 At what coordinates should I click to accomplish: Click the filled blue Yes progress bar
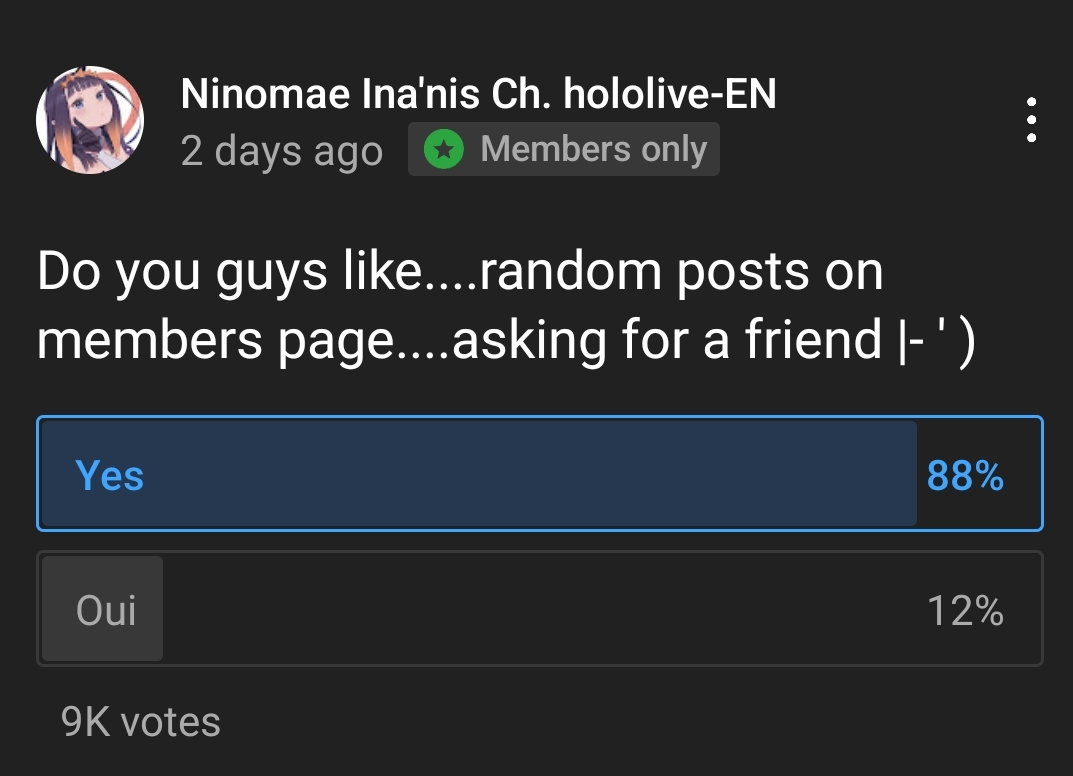(x=479, y=474)
